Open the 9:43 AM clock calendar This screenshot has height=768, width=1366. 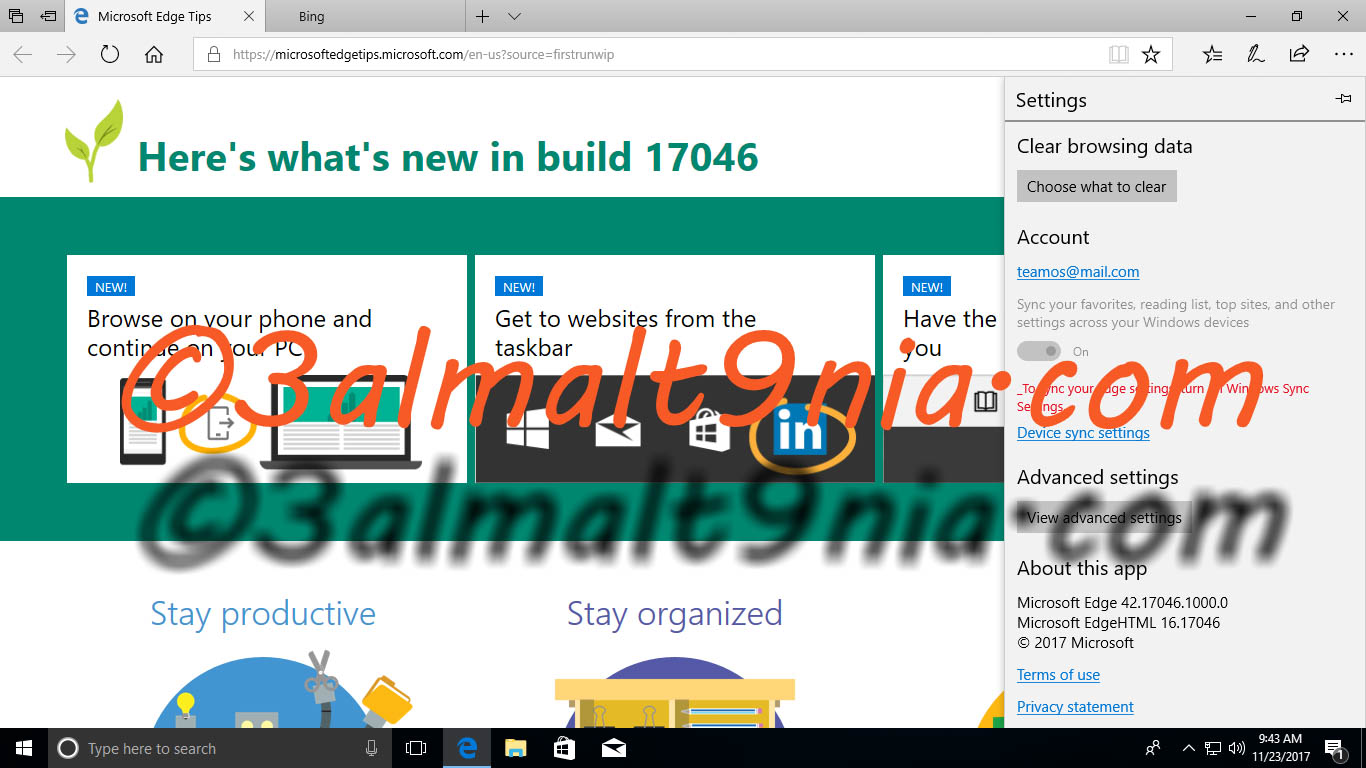tap(1281, 748)
